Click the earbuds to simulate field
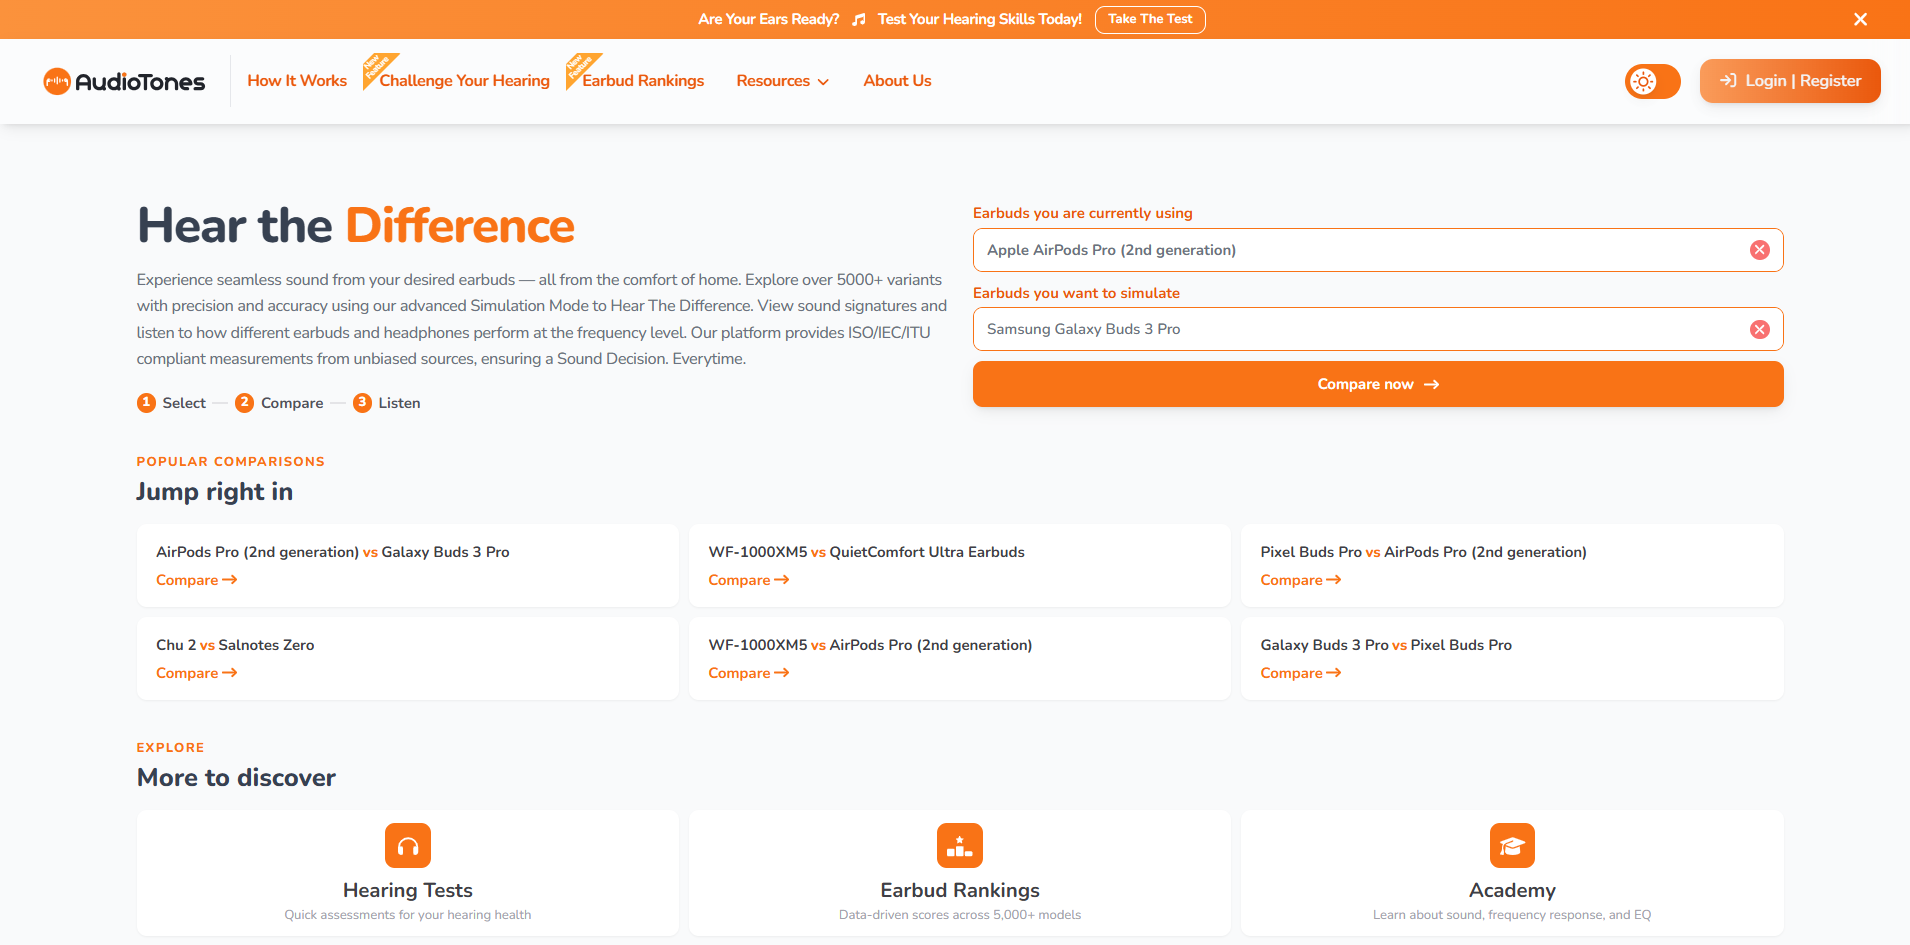The height and width of the screenshot is (945, 1910). pyautogui.click(x=1378, y=329)
